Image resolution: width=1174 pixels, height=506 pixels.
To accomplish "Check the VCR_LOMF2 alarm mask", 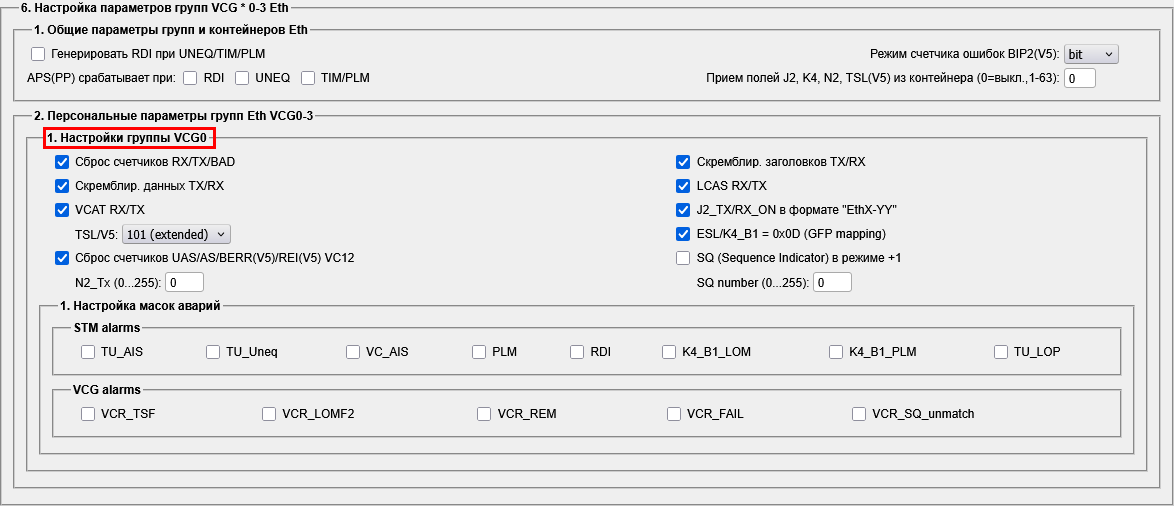I will 269,414.
